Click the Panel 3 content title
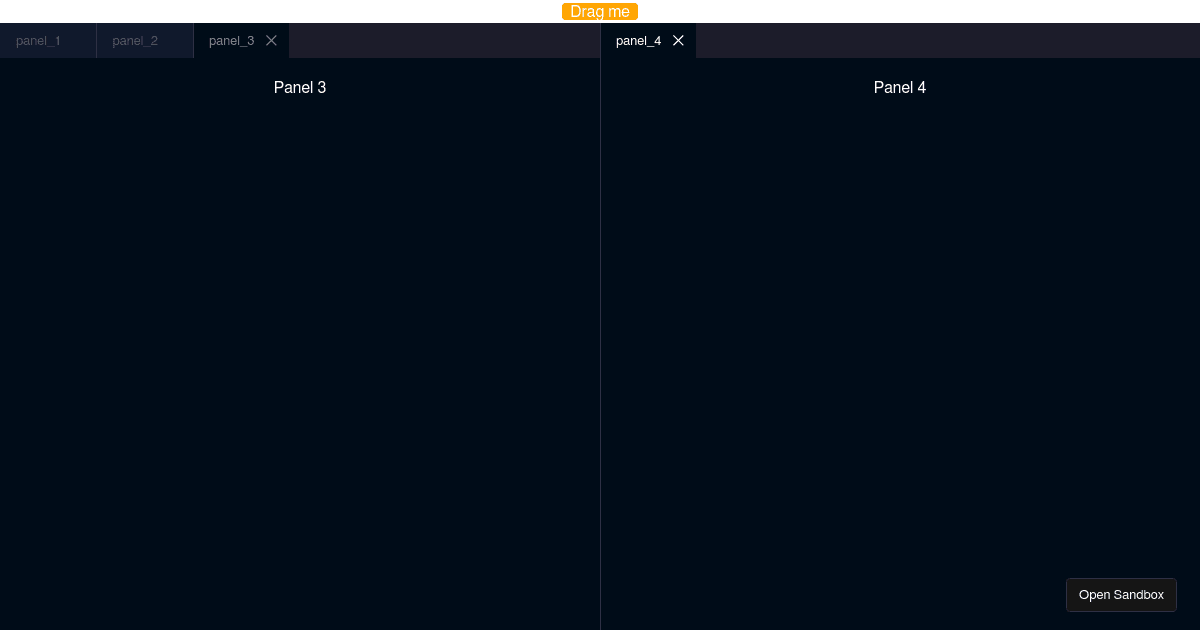Image resolution: width=1200 pixels, height=630 pixels. pyautogui.click(x=300, y=88)
